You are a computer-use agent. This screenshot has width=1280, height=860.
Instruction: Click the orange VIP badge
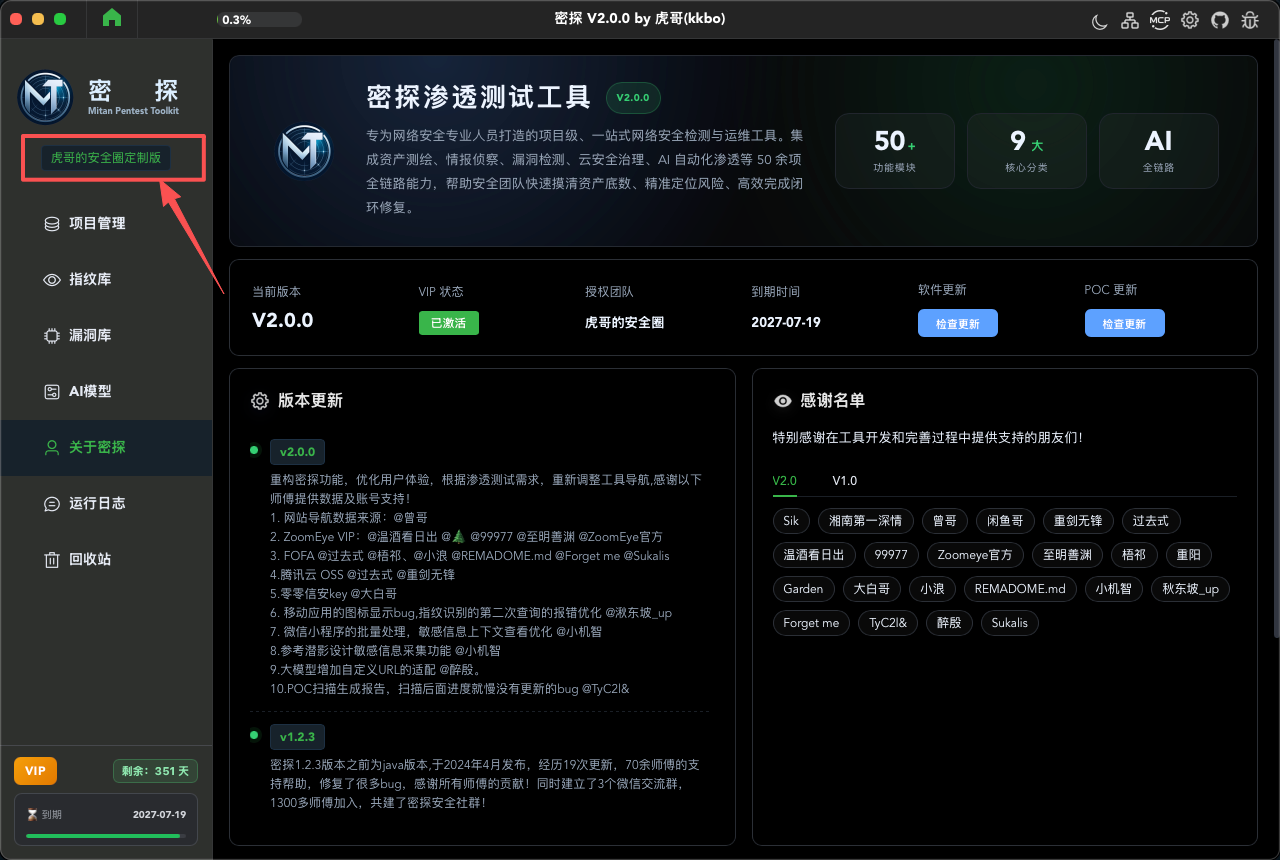(35, 771)
